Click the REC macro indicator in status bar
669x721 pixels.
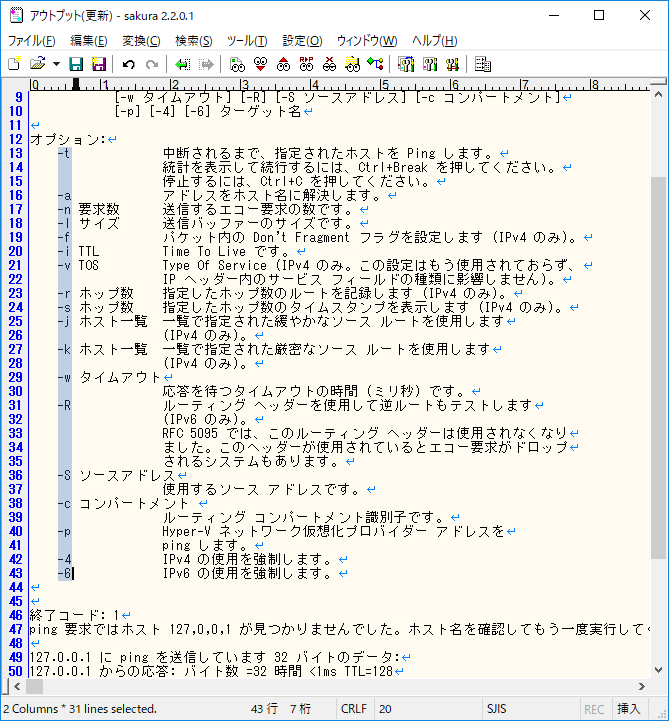tap(594, 709)
